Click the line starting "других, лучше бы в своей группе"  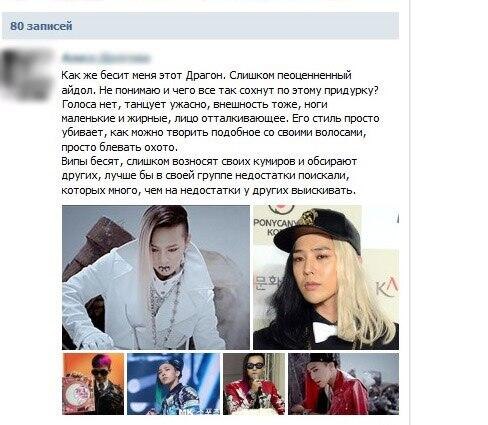[x=205, y=176]
